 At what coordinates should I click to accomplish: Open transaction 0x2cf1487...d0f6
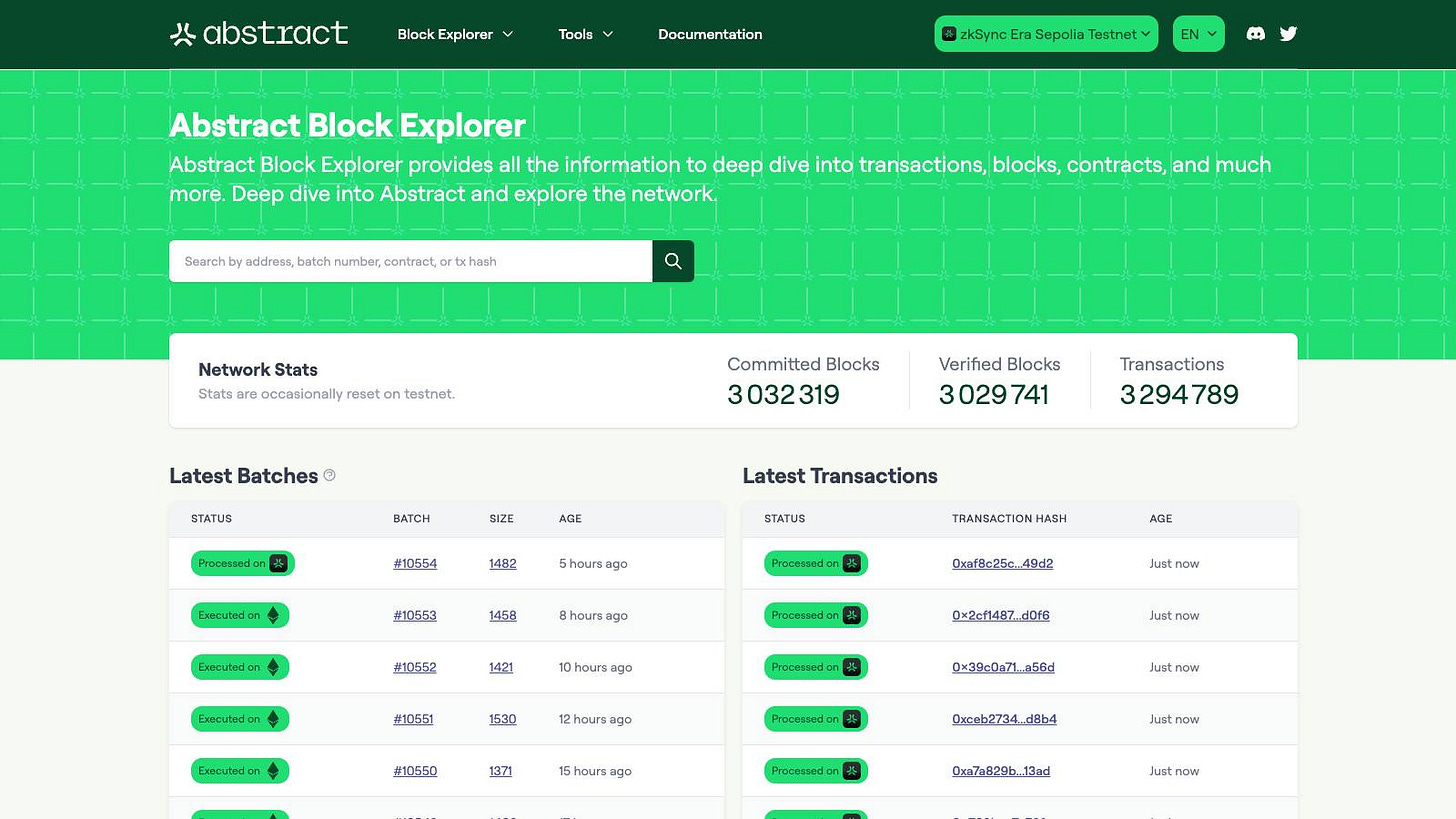[x=1001, y=615]
